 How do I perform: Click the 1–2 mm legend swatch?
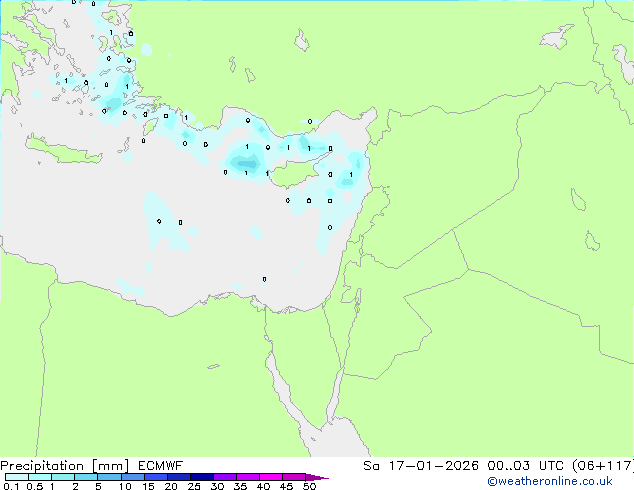[63, 477]
